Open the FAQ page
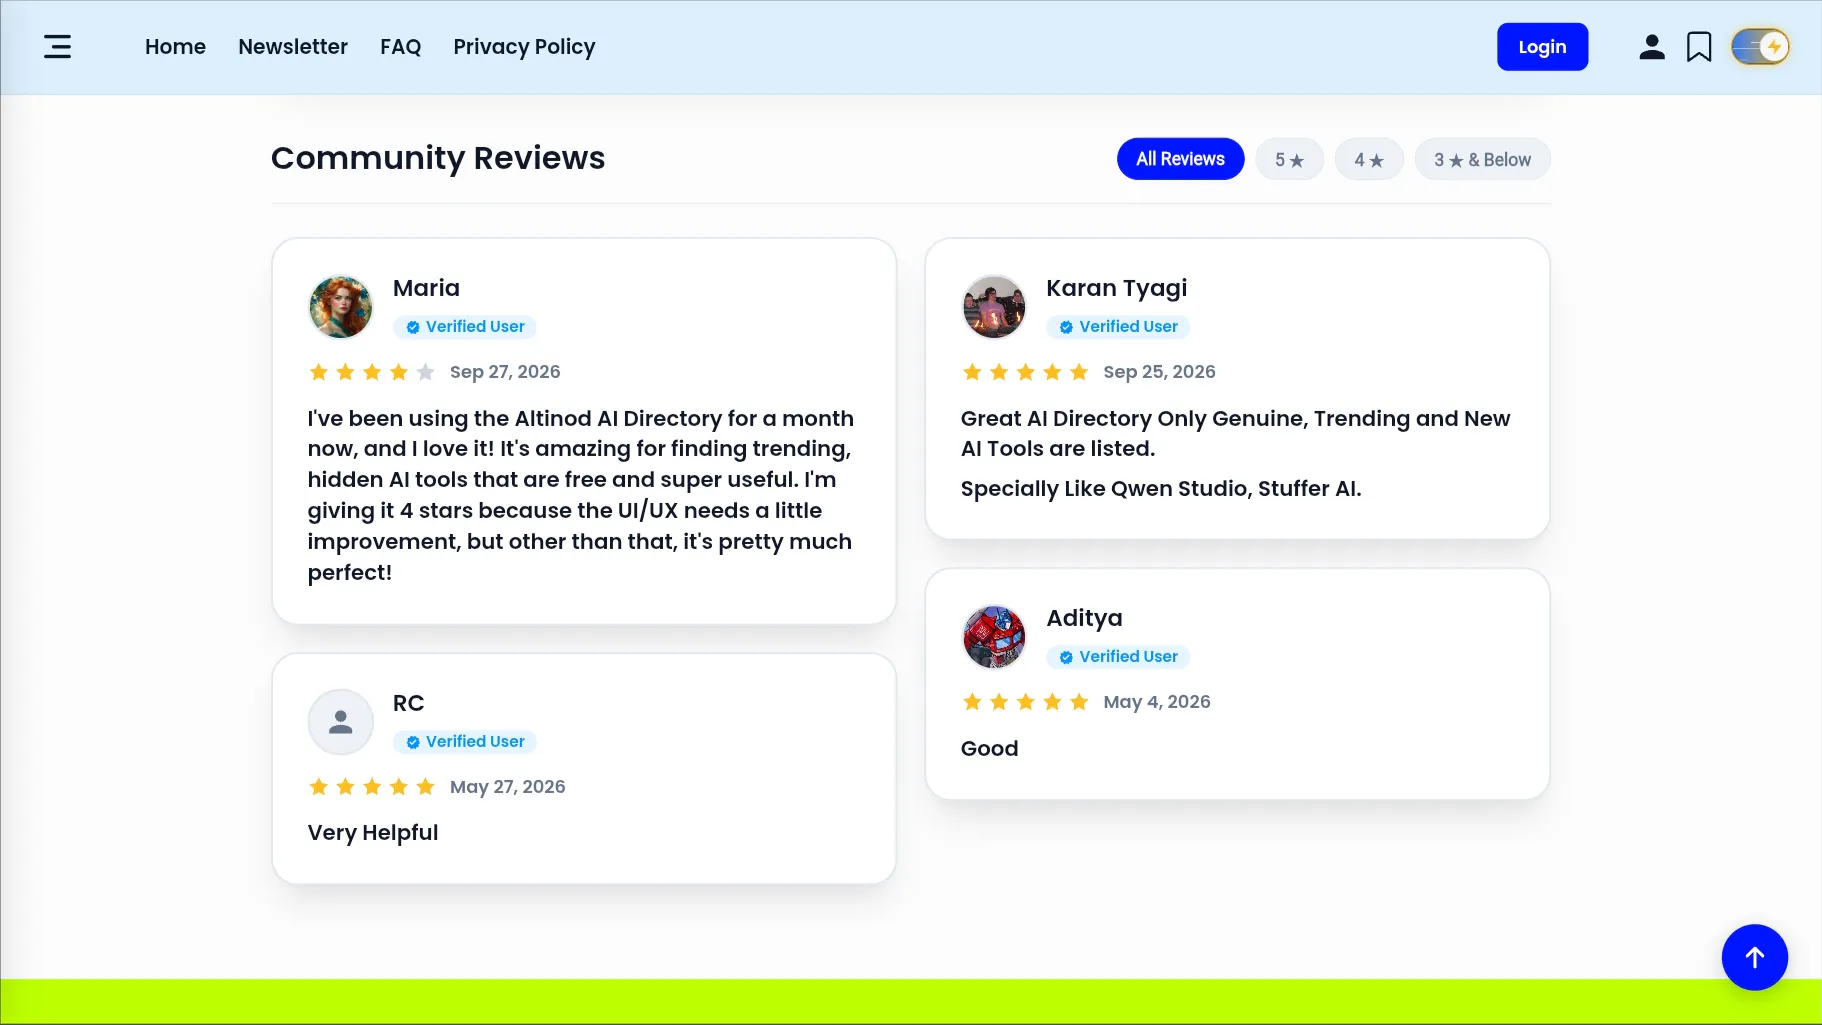 401,47
